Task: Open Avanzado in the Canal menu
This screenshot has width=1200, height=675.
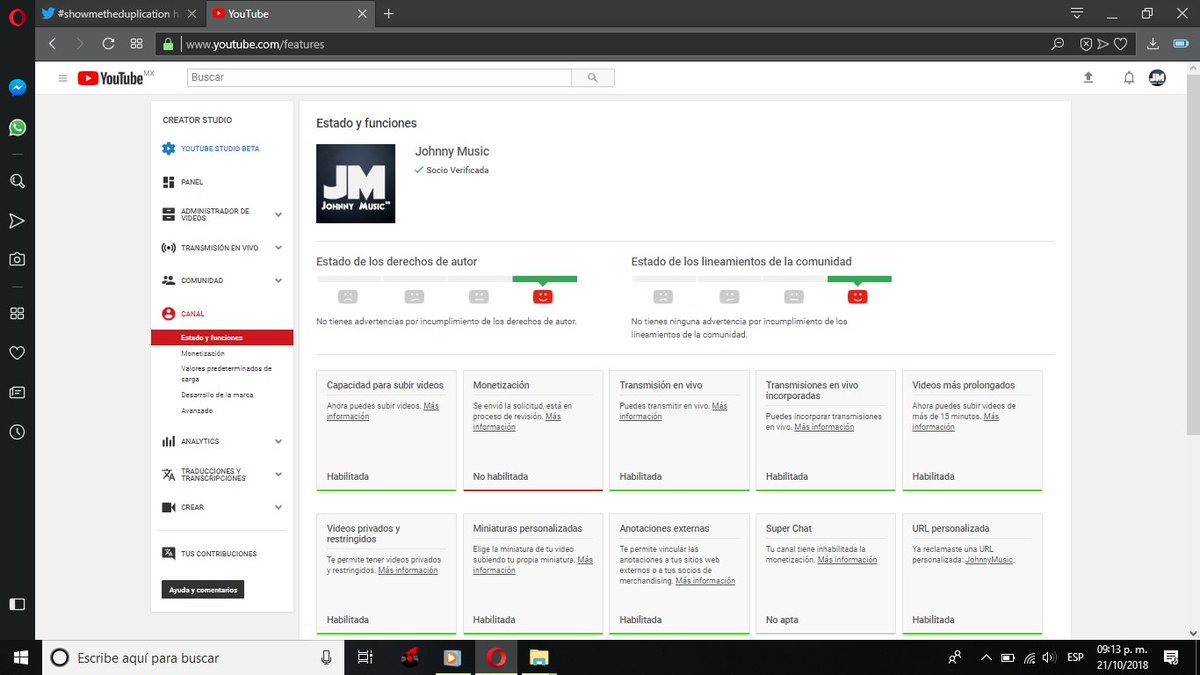Action: point(197,411)
